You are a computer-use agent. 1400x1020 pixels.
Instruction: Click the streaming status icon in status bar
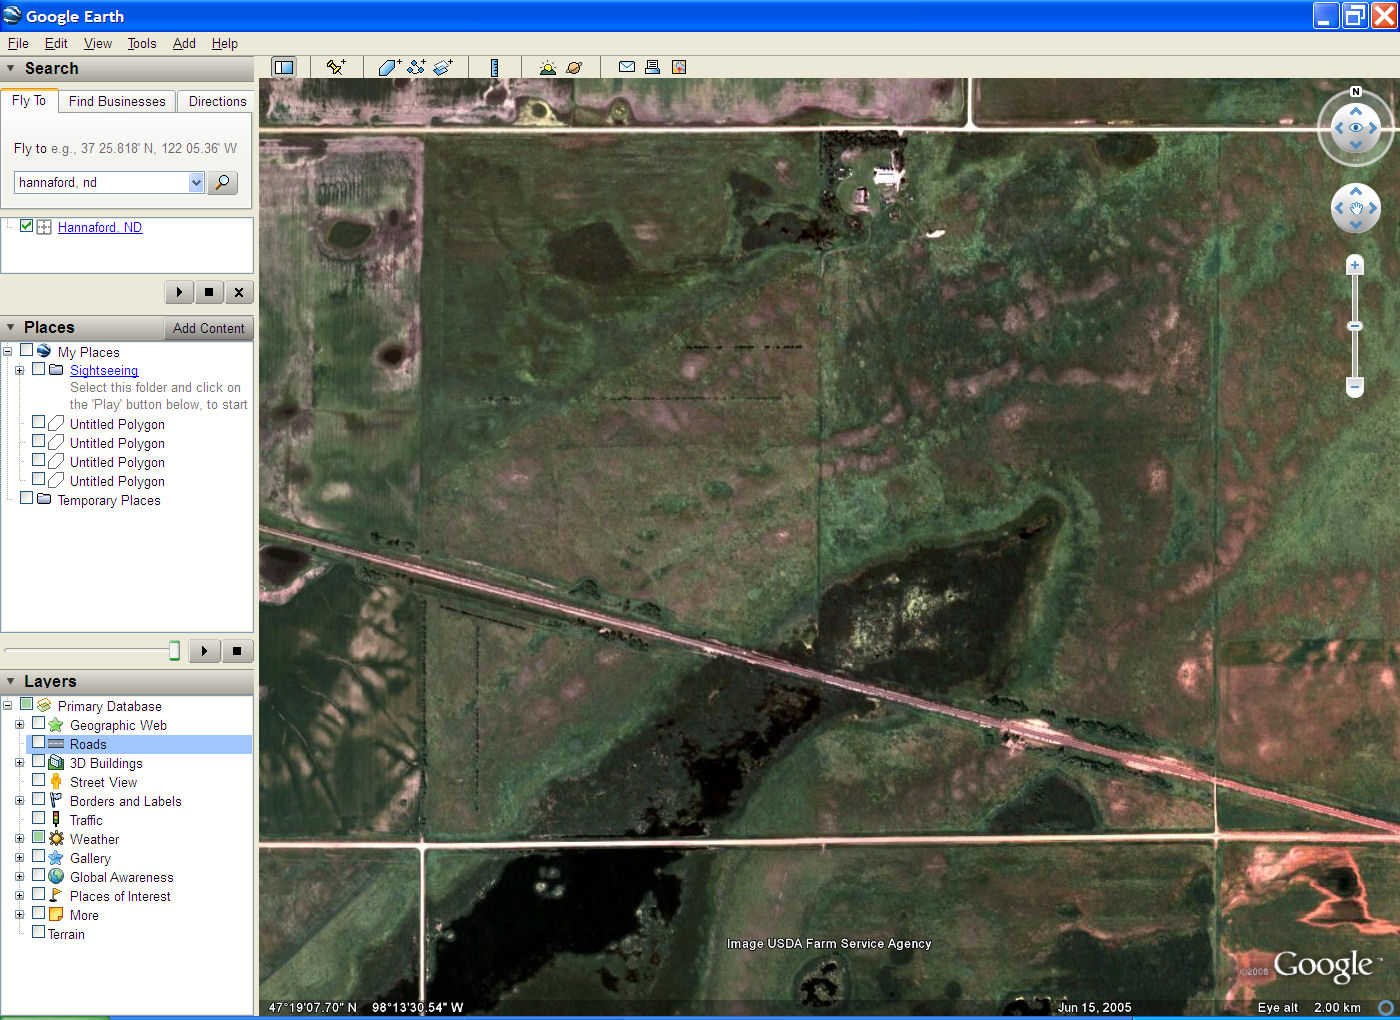[x=1386, y=1007]
